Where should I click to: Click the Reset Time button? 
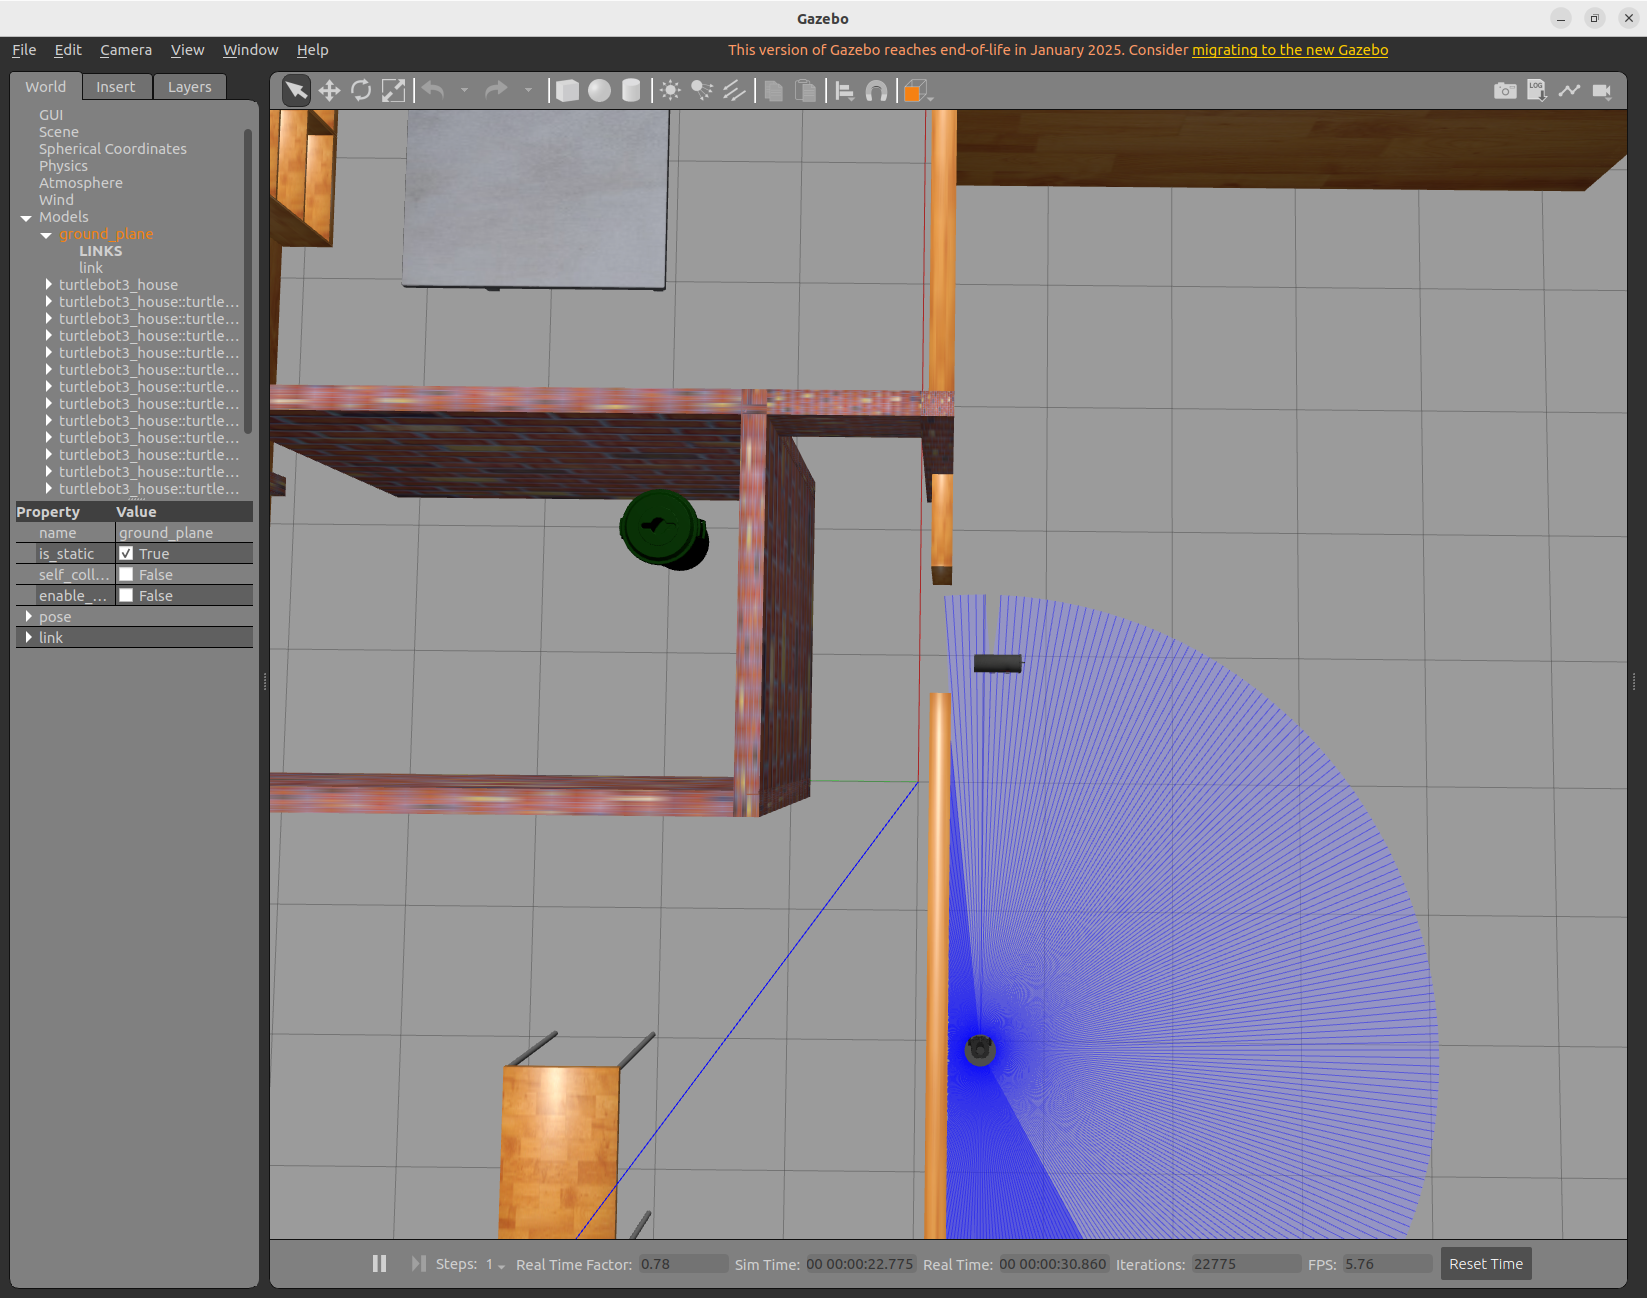tap(1486, 1264)
